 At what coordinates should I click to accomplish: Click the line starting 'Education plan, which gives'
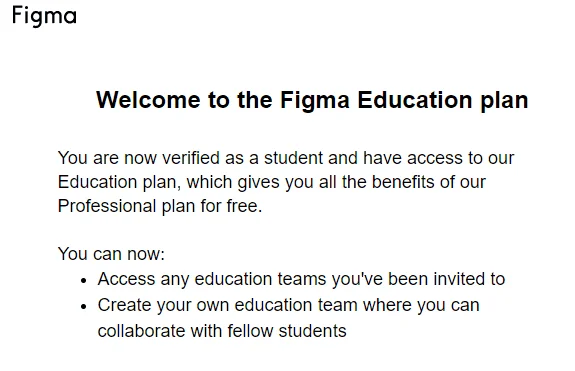[272, 182]
